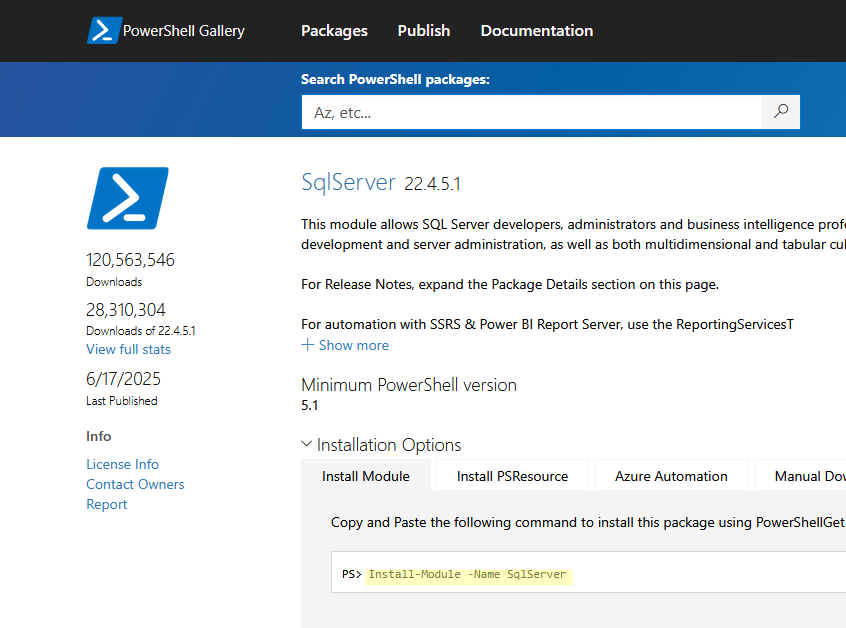Open the Publish page
Screen dimensions: 846x628
pyautogui.click(x=423, y=31)
